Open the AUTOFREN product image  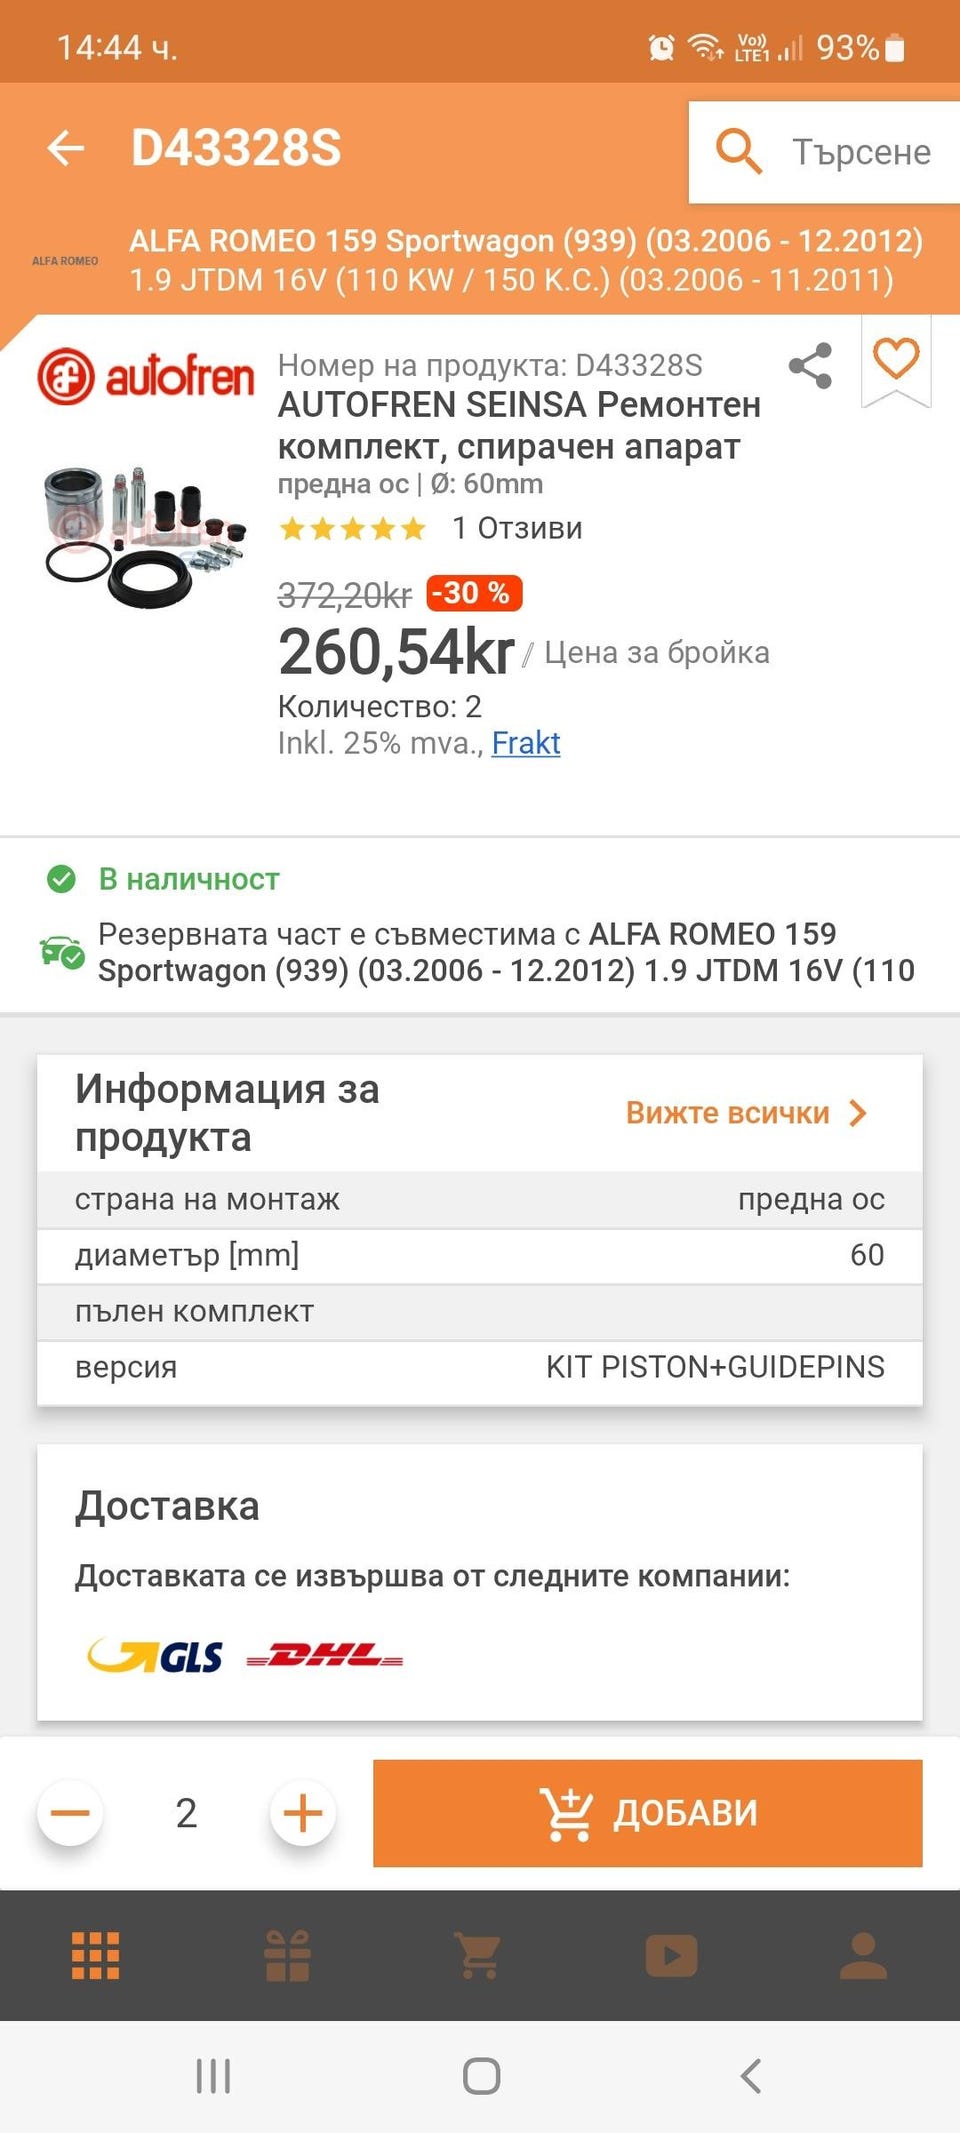[x=145, y=536]
